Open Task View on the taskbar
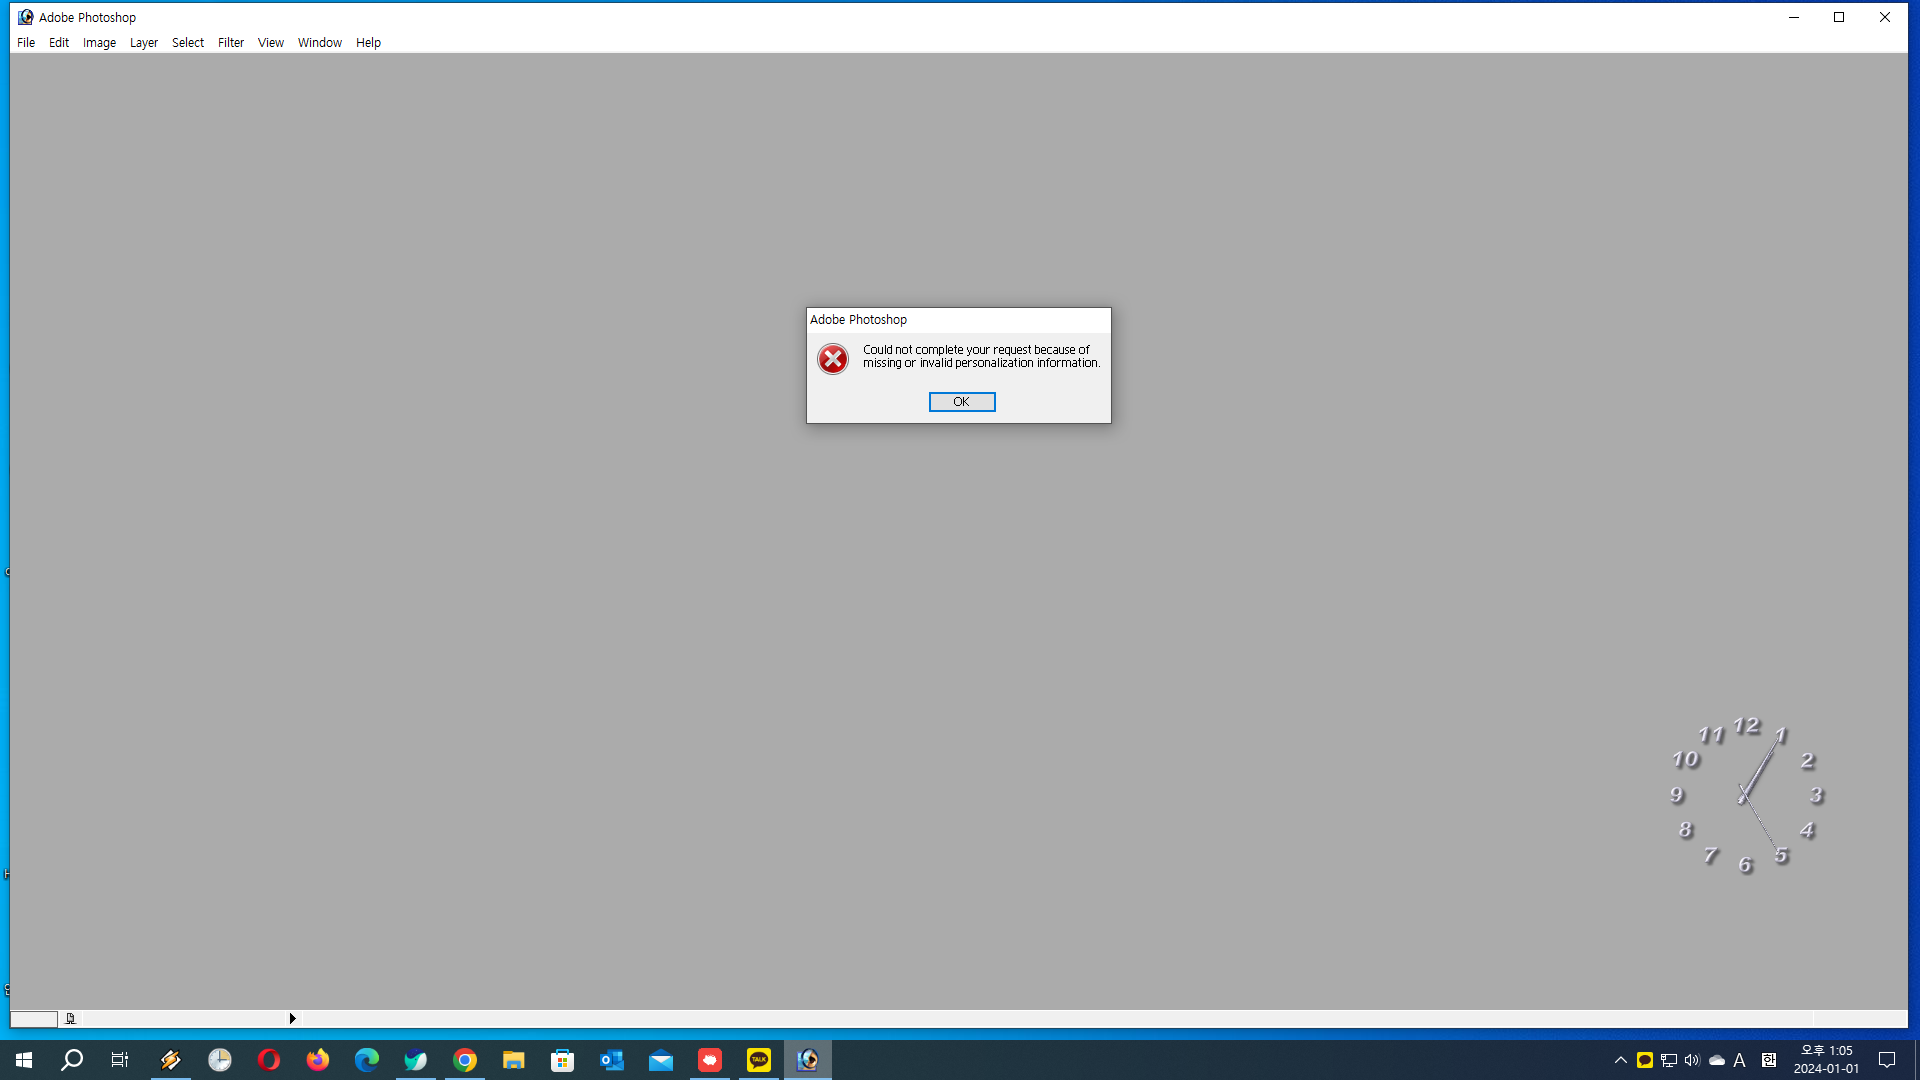The image size is (1920, 1080). (x=120, y=1060)
